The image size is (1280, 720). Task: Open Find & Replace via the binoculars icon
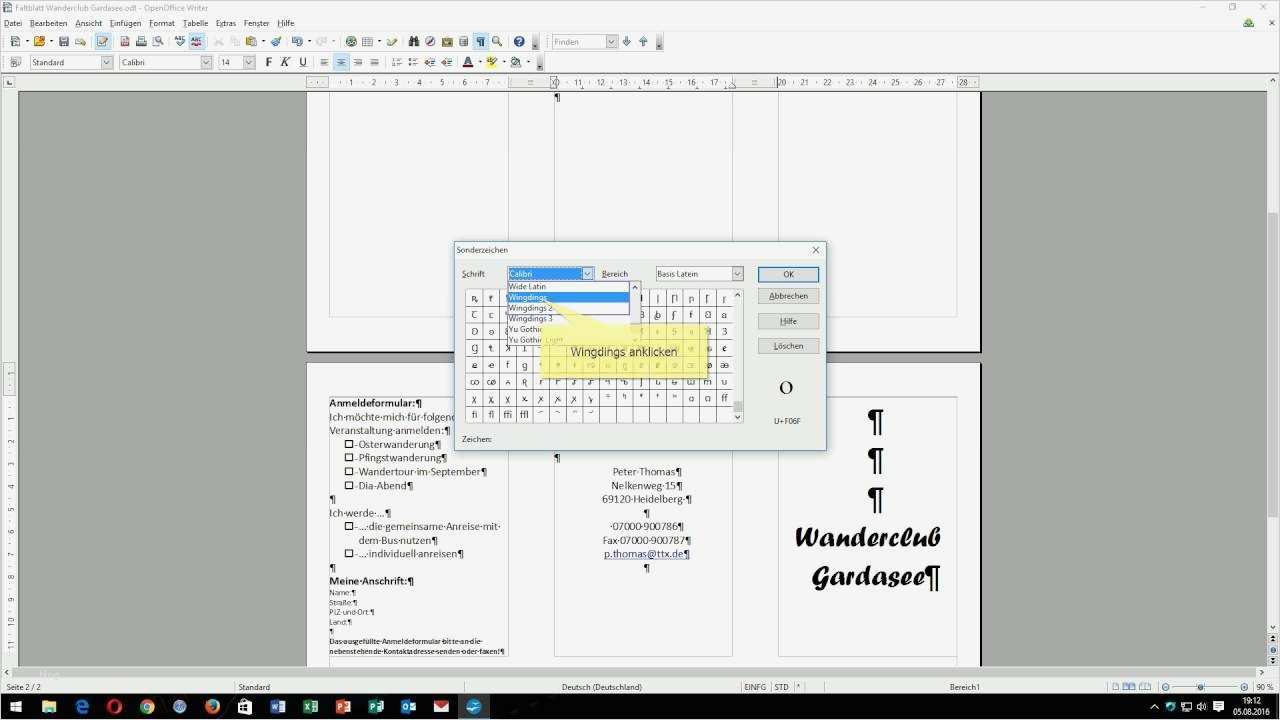412,41
